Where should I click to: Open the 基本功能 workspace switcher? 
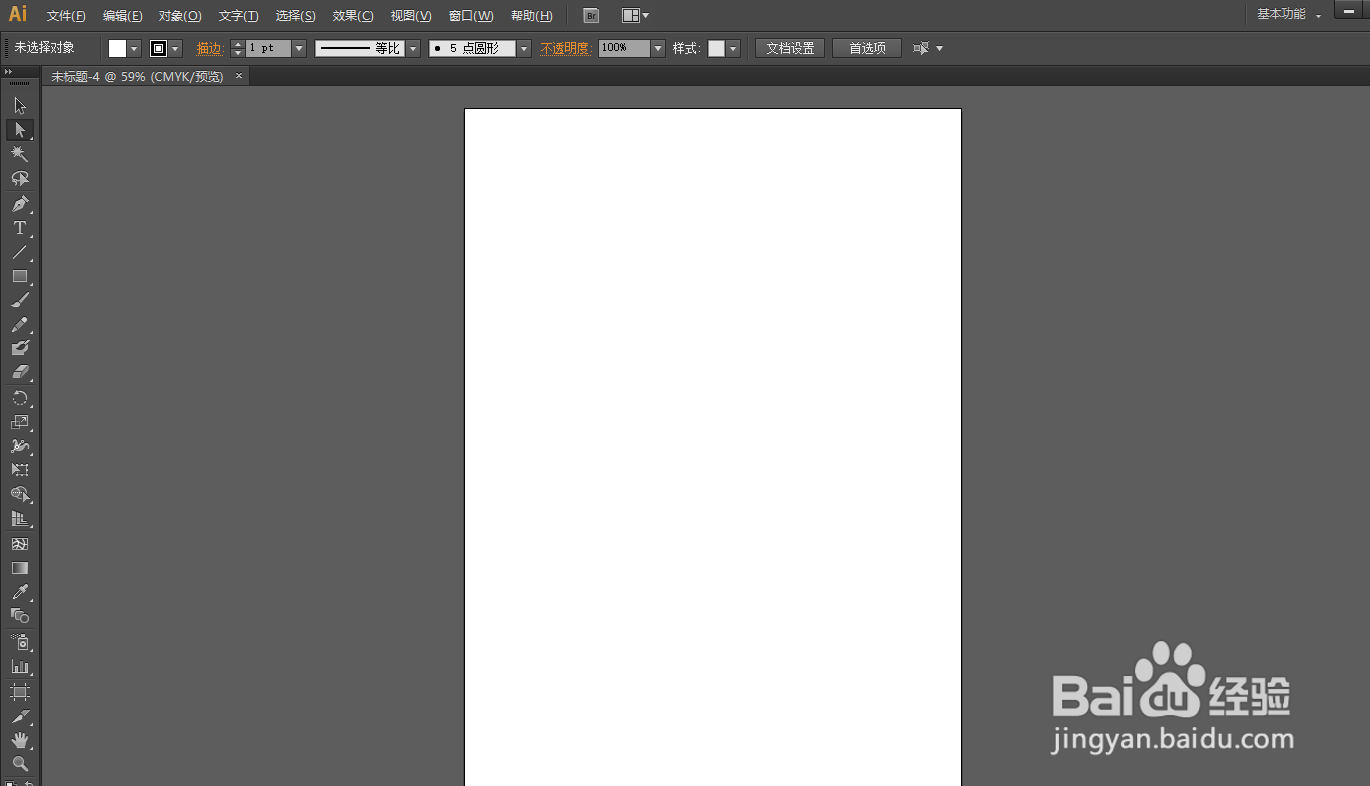coord(1289,15)
